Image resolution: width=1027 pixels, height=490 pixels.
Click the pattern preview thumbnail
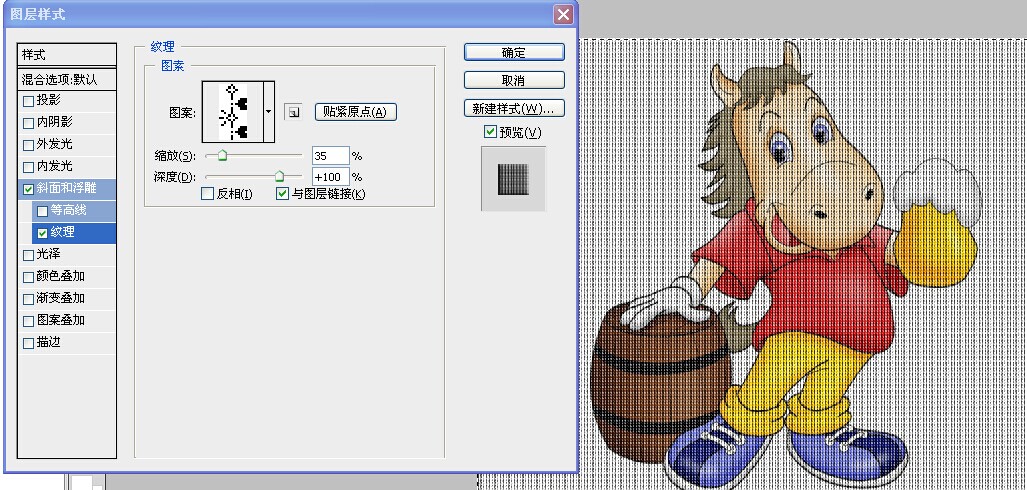click(x=233, y=112)
